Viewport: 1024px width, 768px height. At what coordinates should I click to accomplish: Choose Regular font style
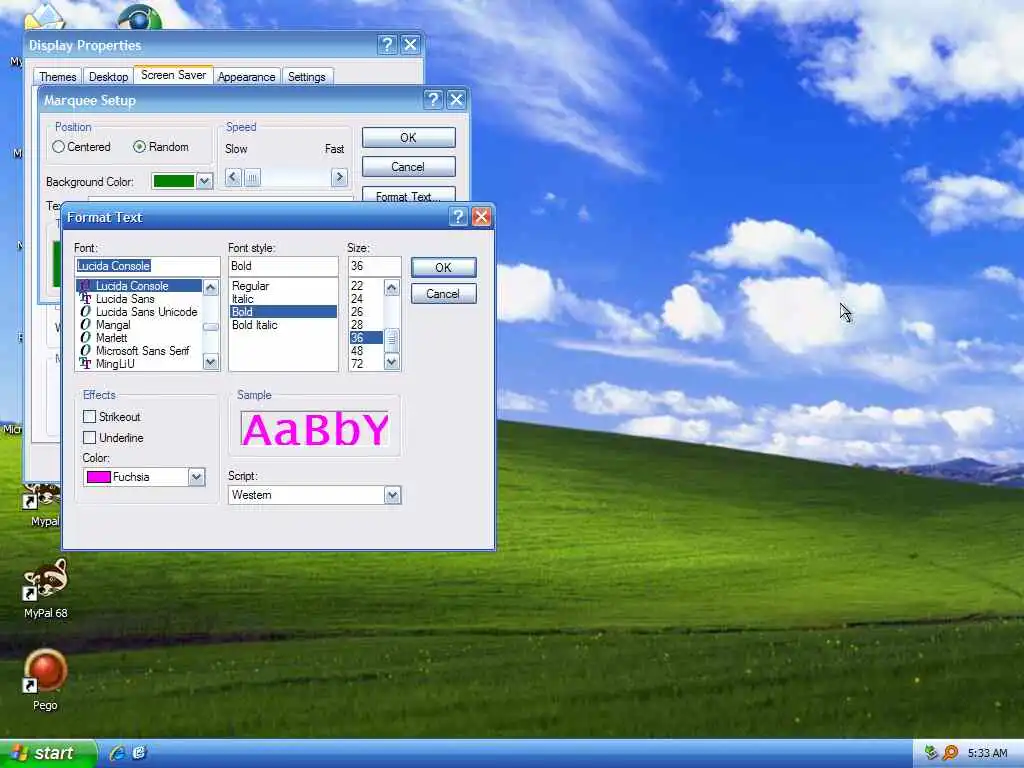pyautogui.click(x=283, y=285)
